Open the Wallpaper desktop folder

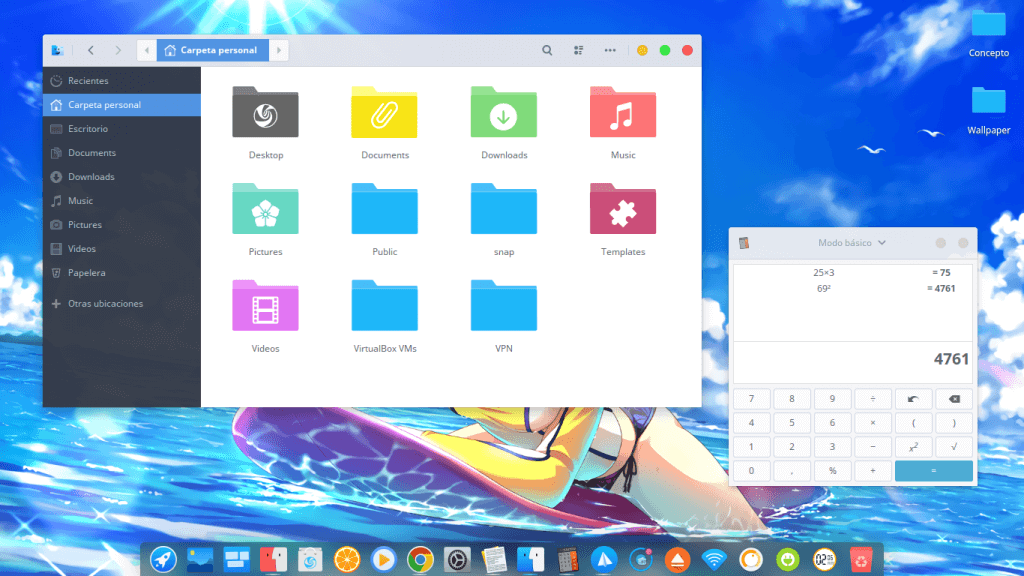click(989, 110)
